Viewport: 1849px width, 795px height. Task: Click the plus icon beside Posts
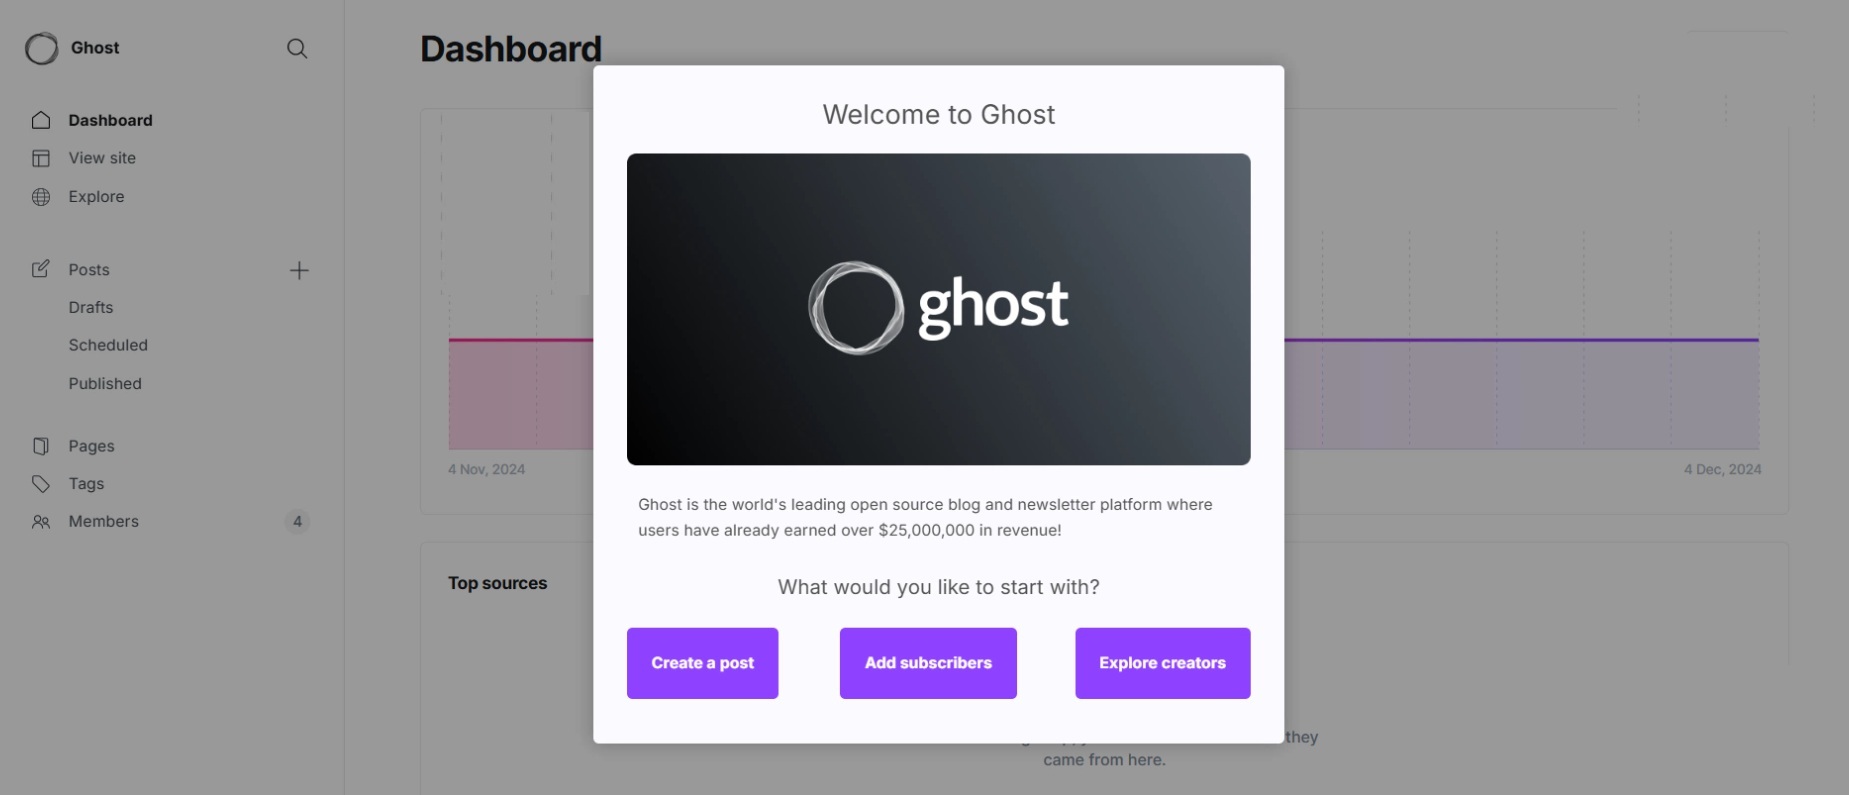click(x=299, y=270)
